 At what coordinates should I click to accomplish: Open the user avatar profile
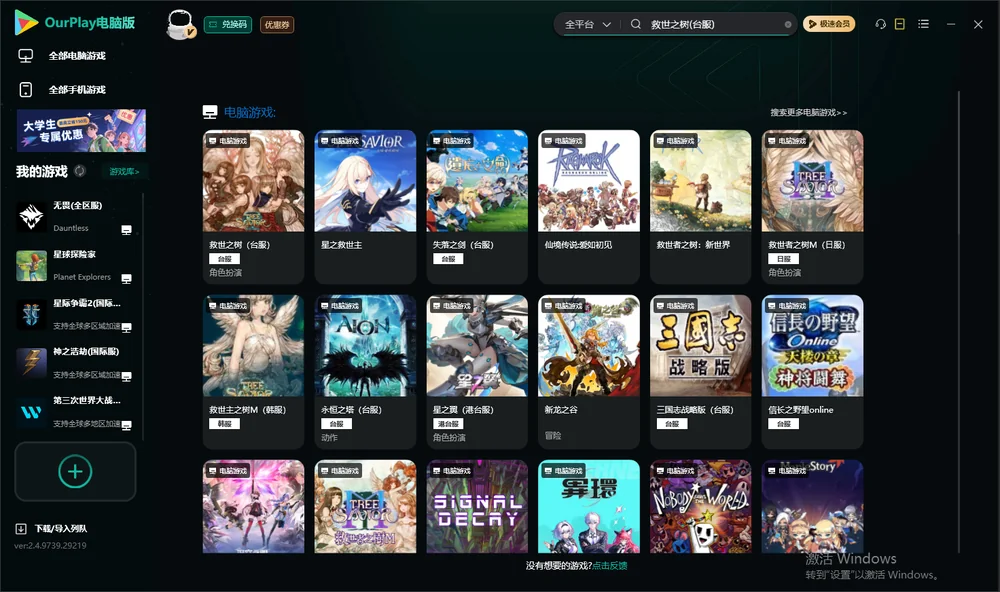(x=180, y=25)
